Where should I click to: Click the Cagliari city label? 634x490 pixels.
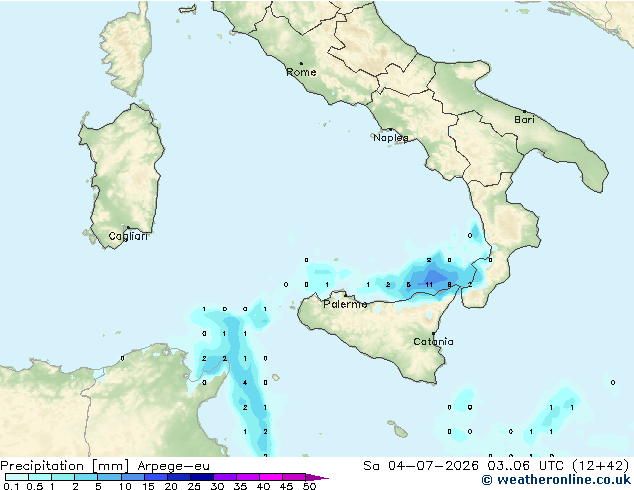(x=128, y=236)
